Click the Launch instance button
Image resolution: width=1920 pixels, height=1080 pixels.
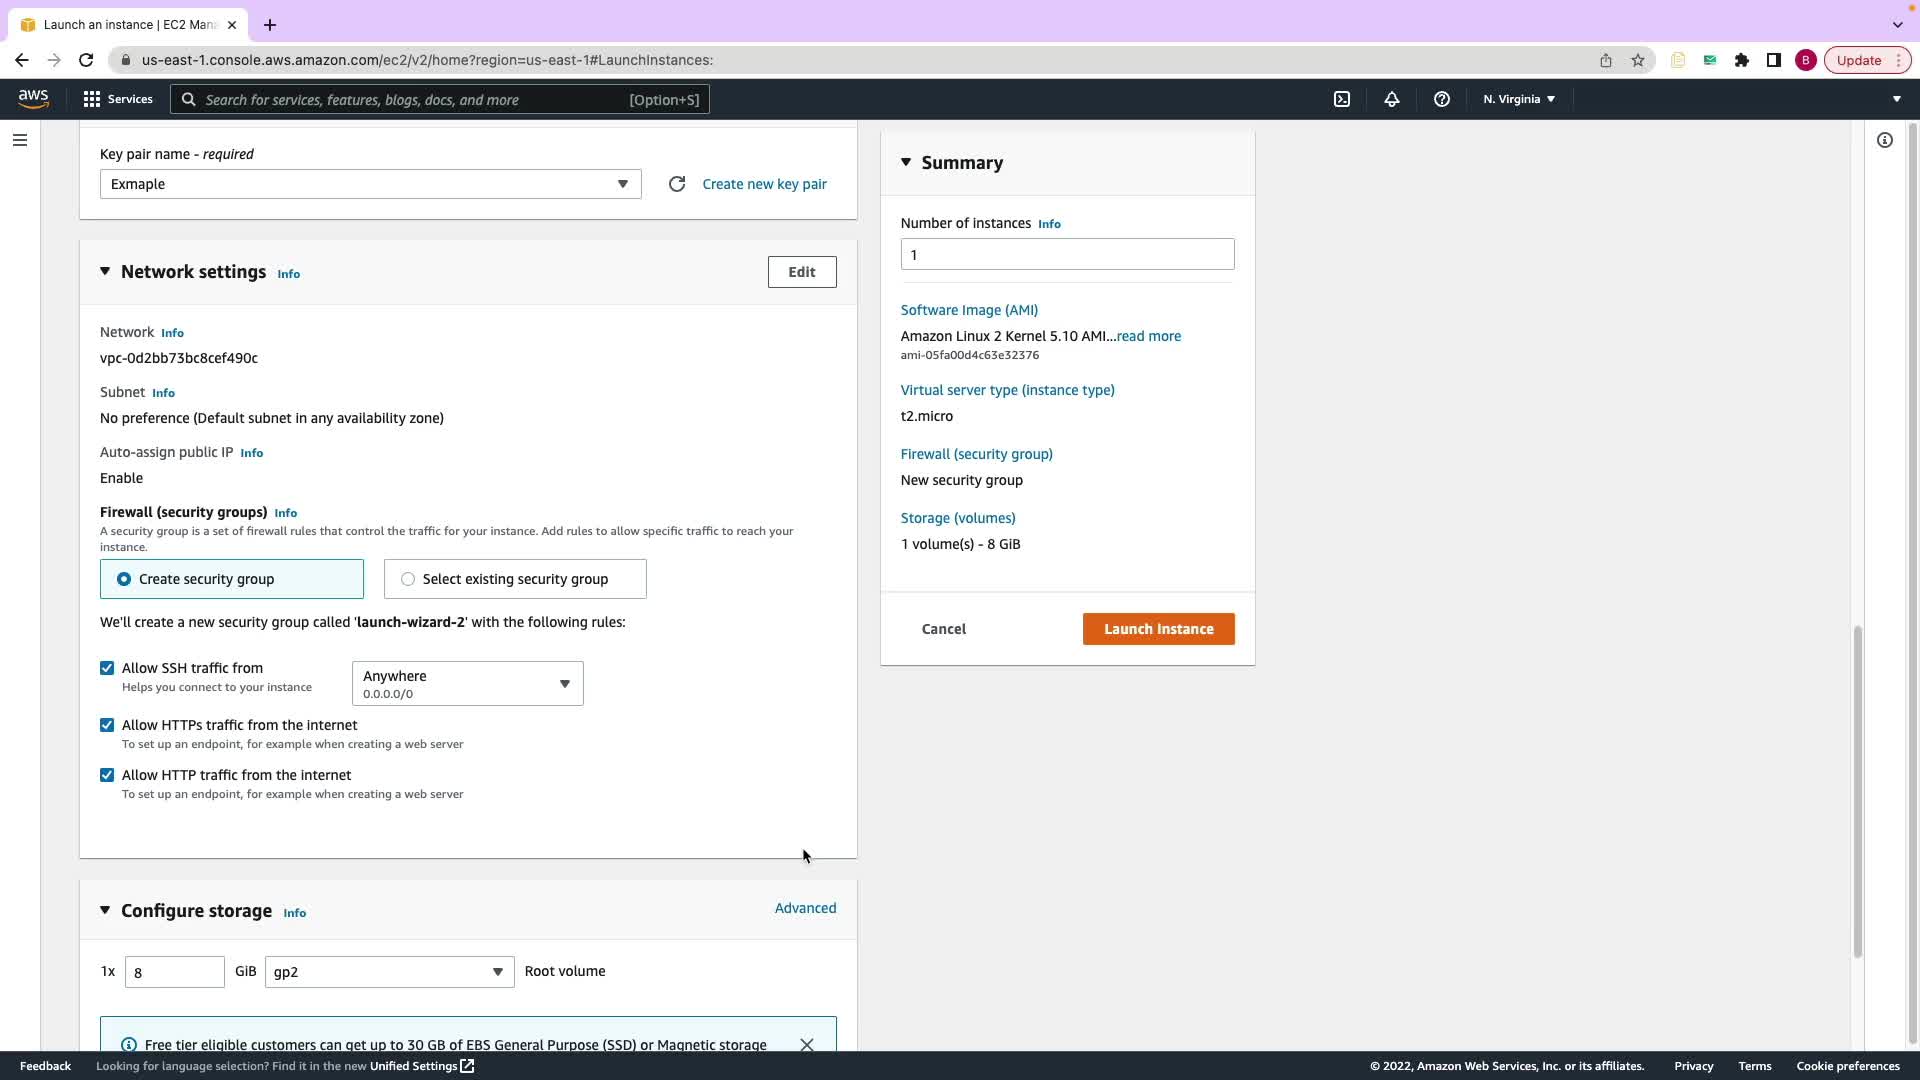tap(1158, 629)
